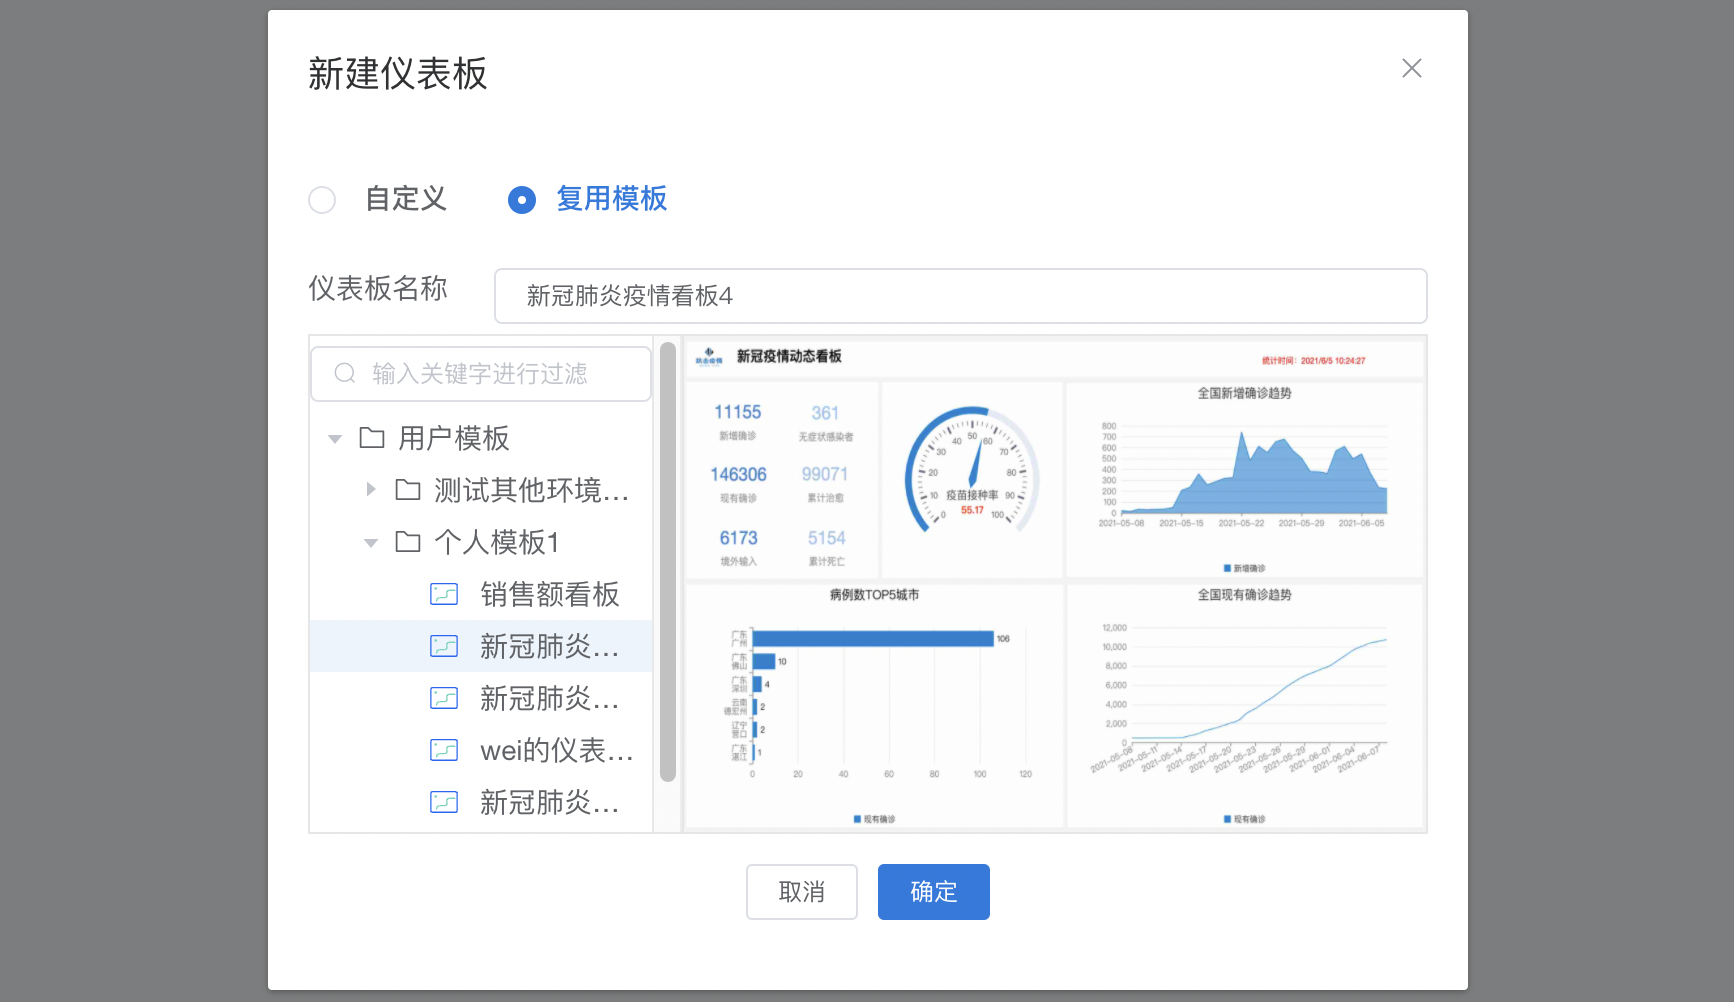1734x1002 pixels.
Task: Collapse the 个人模板1 folder arrow
Action: coord(371,543)
